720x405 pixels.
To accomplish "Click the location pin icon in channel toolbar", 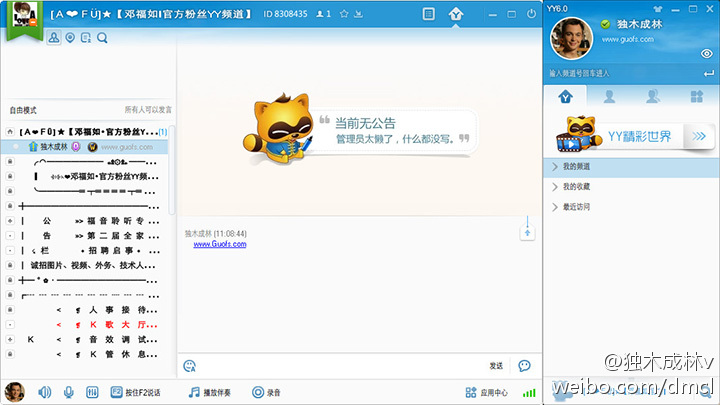I will coord(70,38).
